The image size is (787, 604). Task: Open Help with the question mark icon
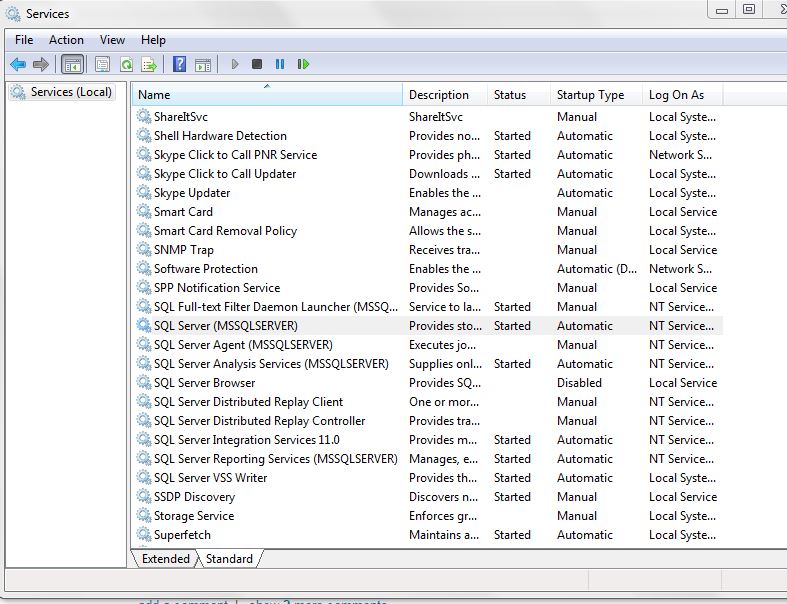pyautogui.click(x=179, y=64)
